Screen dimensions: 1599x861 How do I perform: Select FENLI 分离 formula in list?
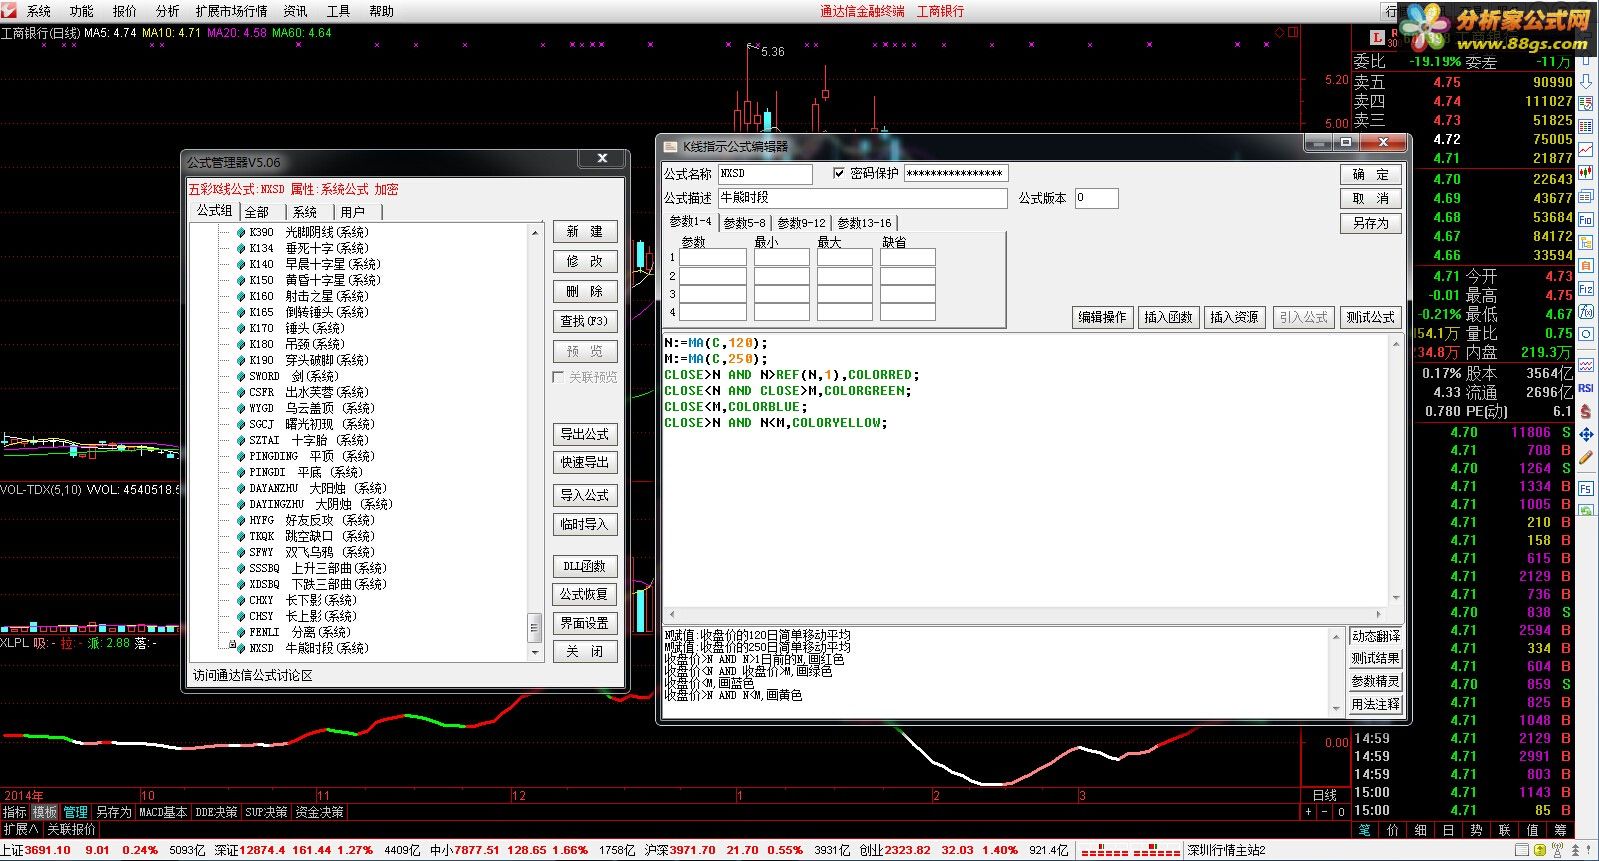point(300,632)
